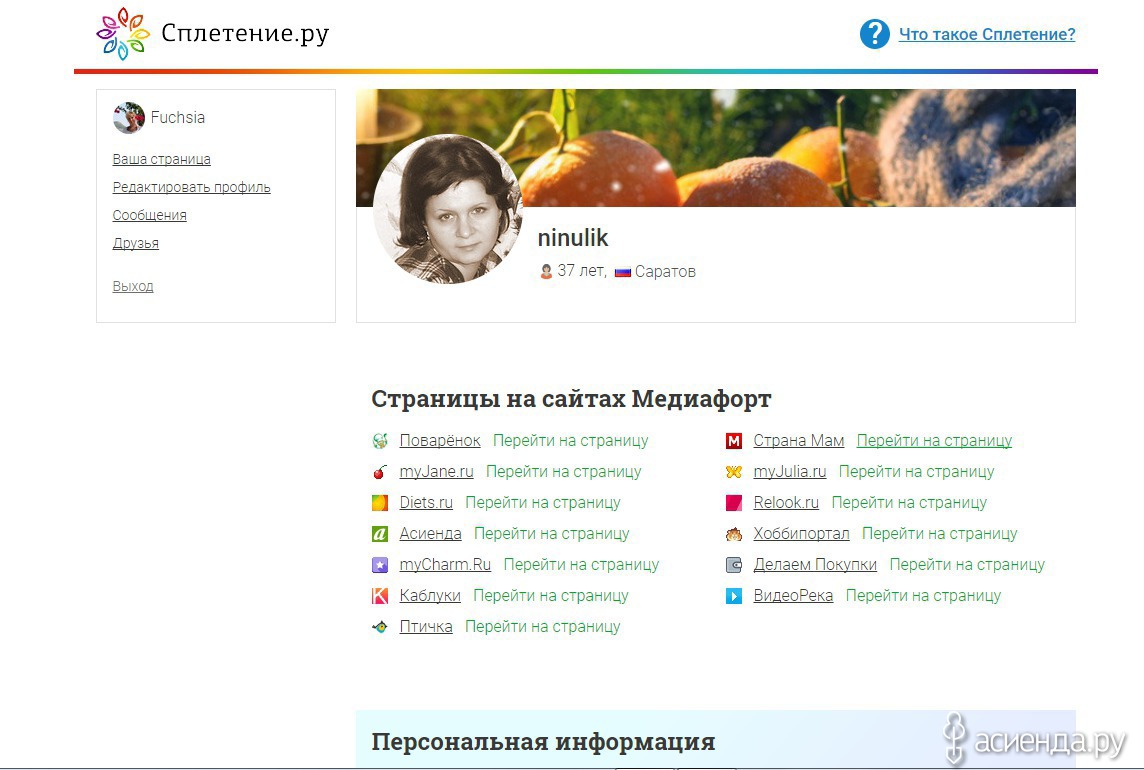Click 'Перейти на страницу' next to Каблуки
Image resolution: width=1144 pixels, height=770 pixels.
click(551, 596)
